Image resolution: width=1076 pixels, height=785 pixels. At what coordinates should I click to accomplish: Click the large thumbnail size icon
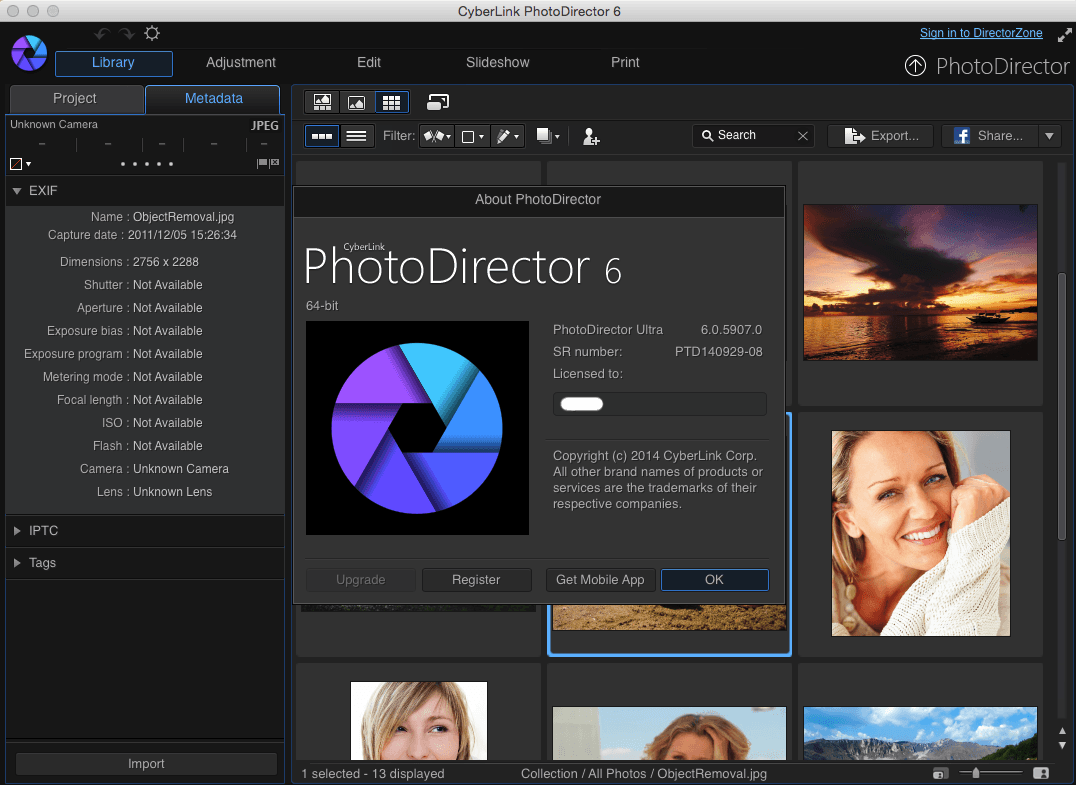tap(1041, 774)
